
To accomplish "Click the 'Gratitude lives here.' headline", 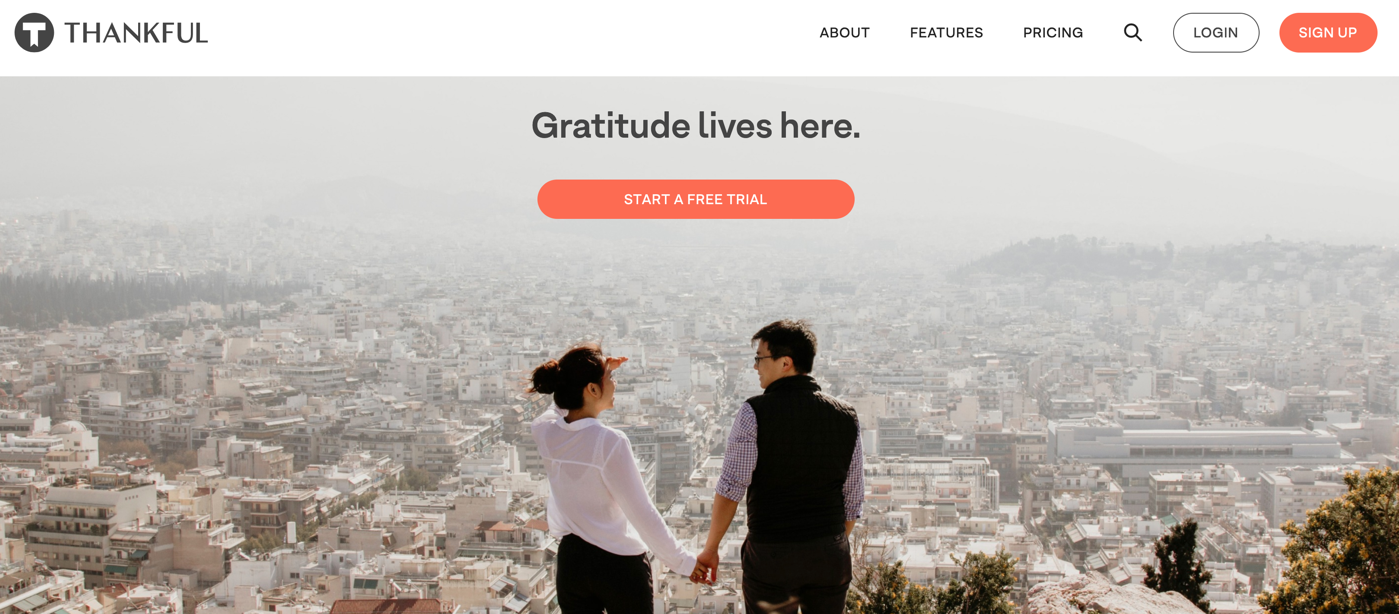I will [x=696, y=126].
